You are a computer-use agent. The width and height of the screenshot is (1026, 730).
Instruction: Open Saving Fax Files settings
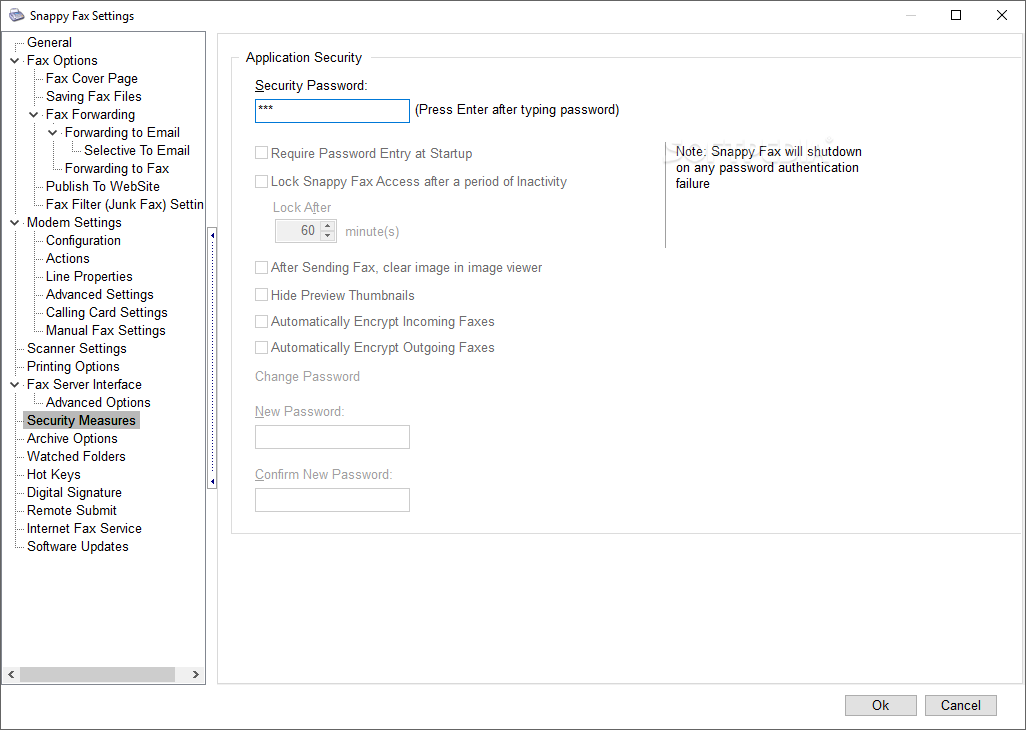tap(94, 96)
